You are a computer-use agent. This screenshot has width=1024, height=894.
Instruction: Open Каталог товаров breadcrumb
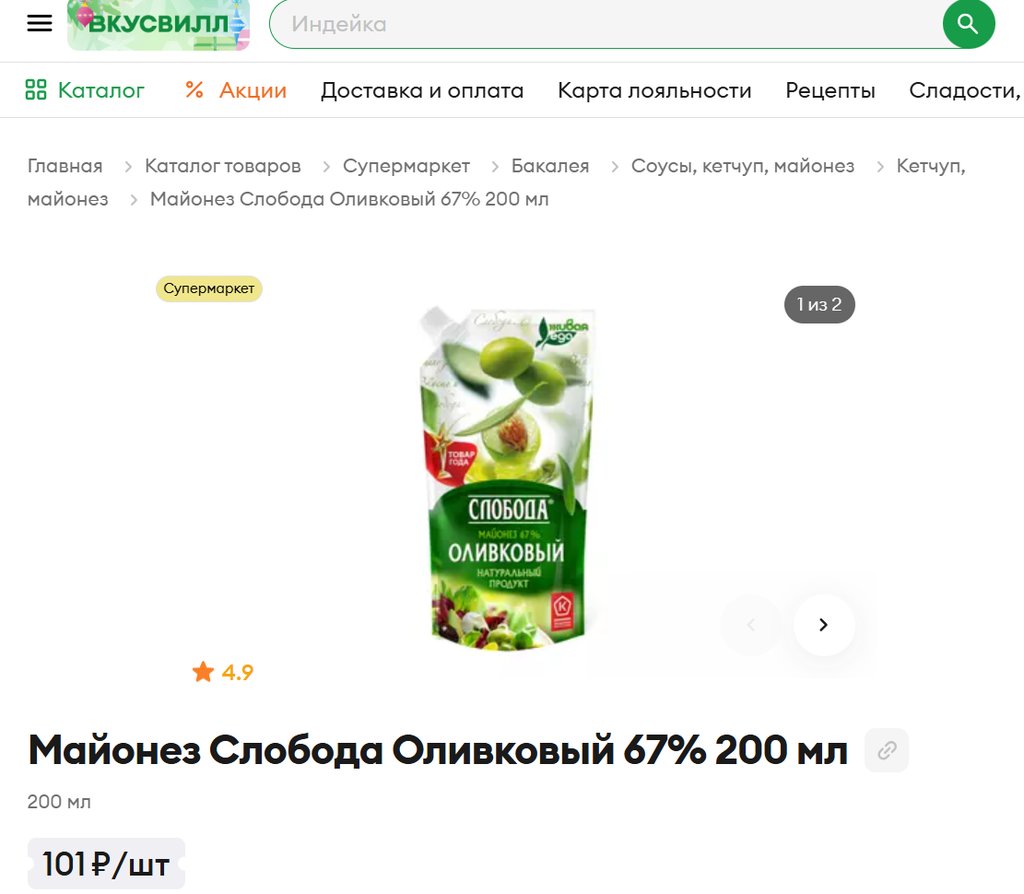[223, 166]
